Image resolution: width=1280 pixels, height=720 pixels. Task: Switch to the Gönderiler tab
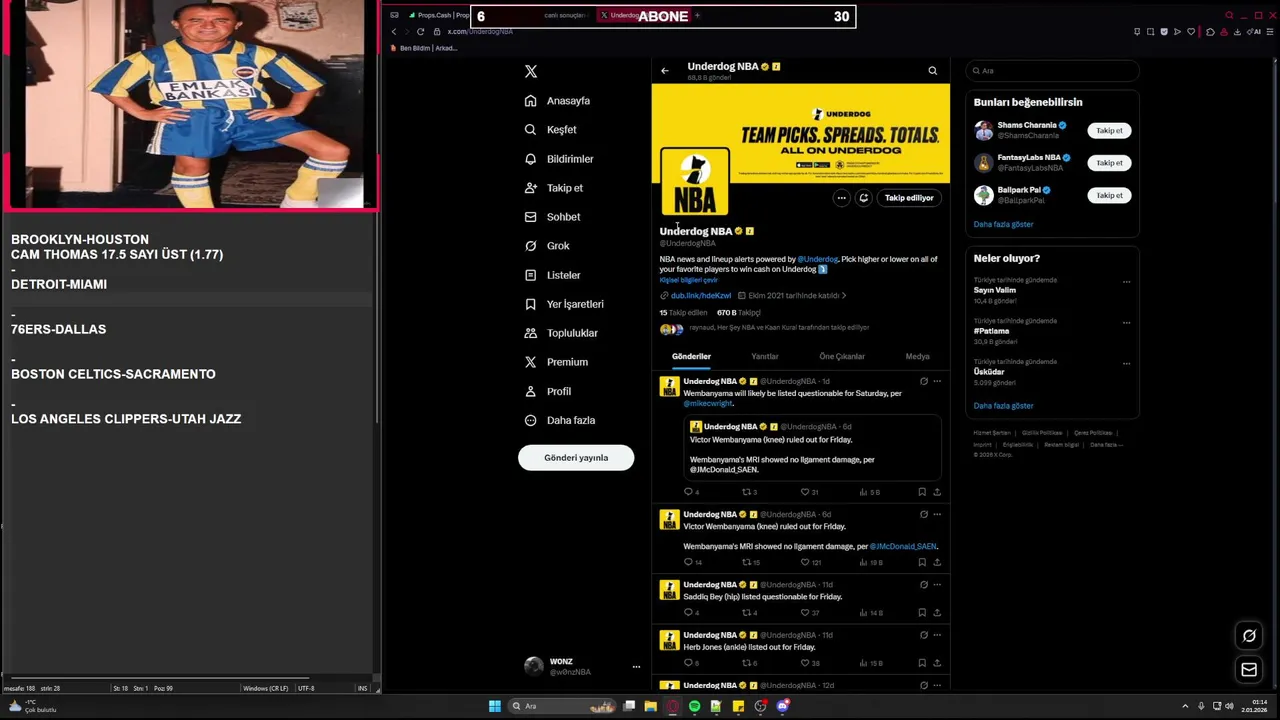(x=691, y=357)
